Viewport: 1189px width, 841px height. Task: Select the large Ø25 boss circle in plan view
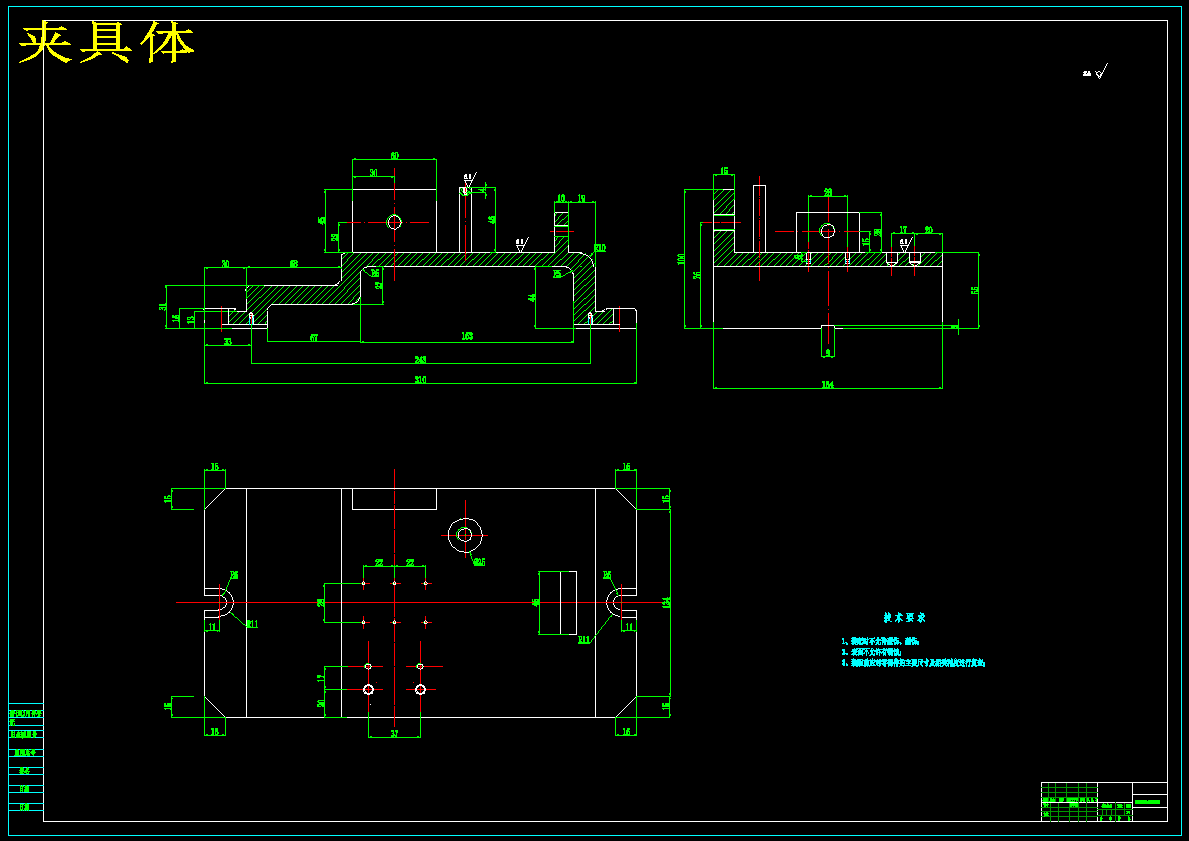[x=465, y=535]
